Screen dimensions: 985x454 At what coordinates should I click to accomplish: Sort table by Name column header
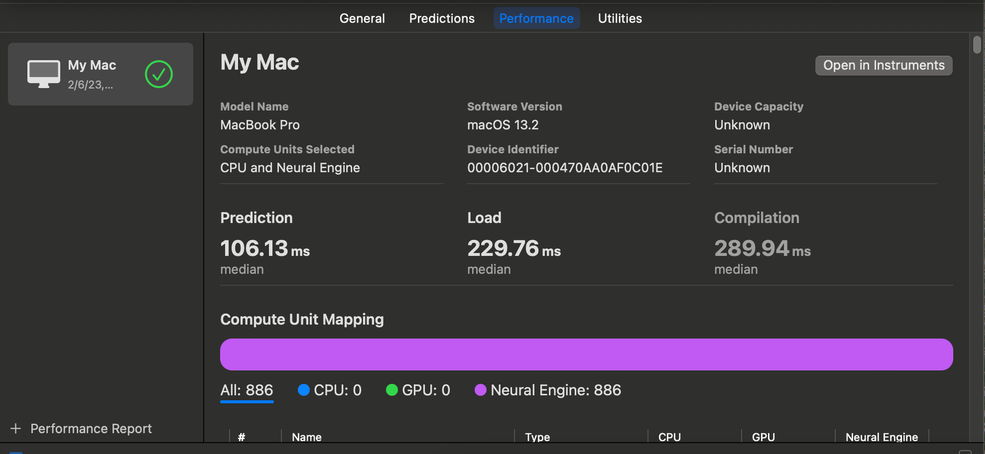click(x=306, y=437)
